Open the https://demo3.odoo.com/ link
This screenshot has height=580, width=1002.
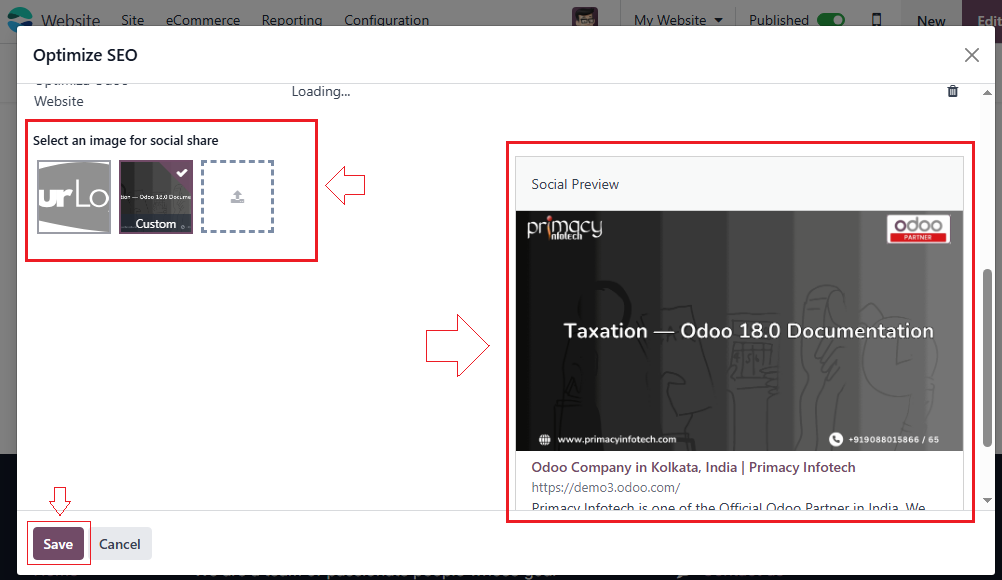[603, 487]
